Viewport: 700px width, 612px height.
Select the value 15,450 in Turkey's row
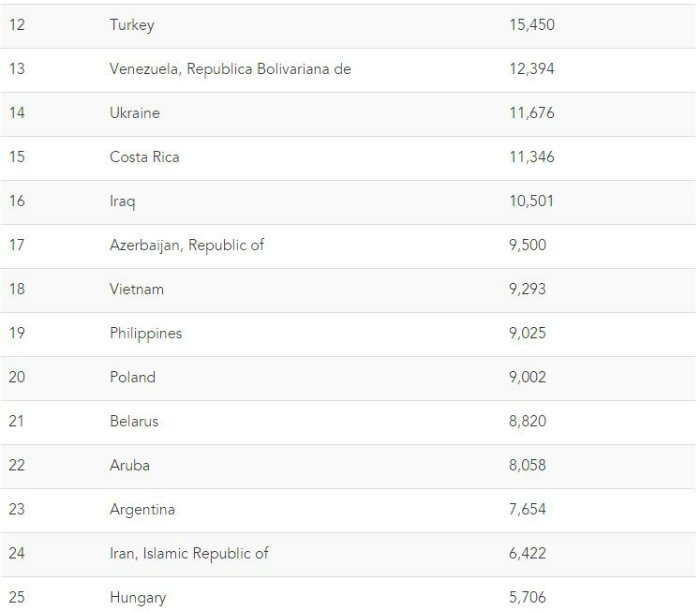coord(531,25)
